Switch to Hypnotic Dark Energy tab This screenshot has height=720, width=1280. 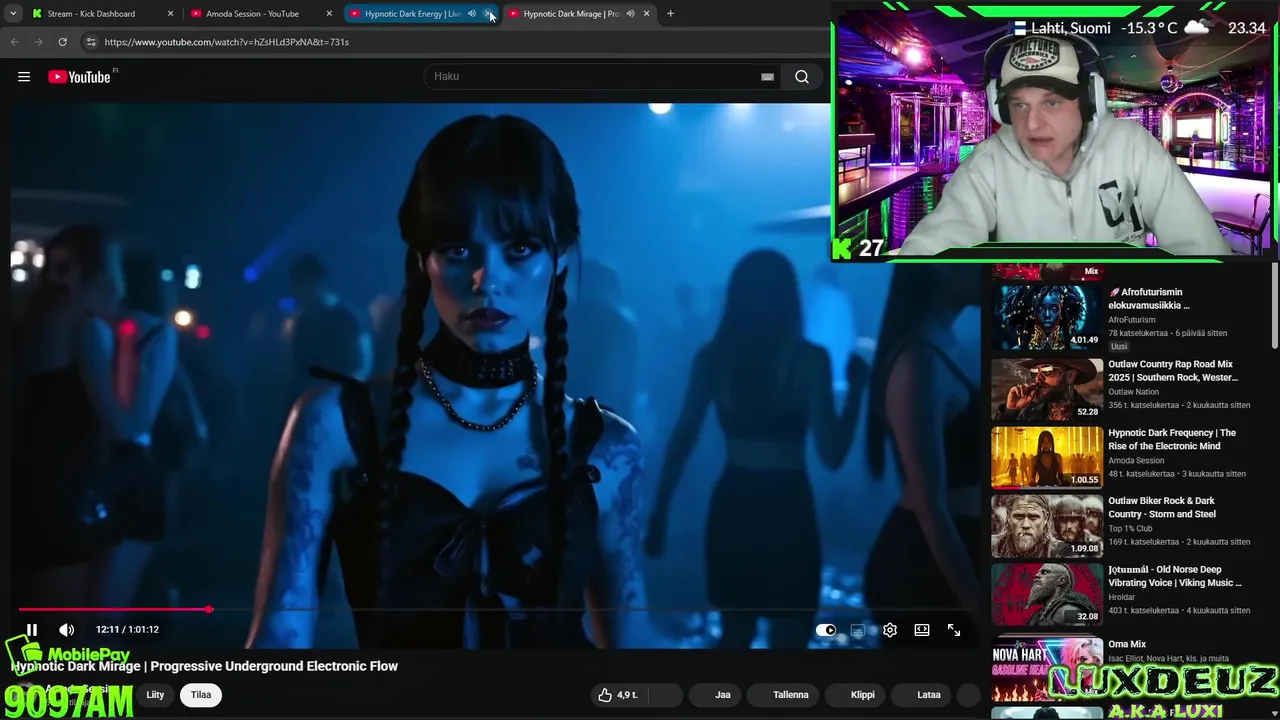coord(412,14)
